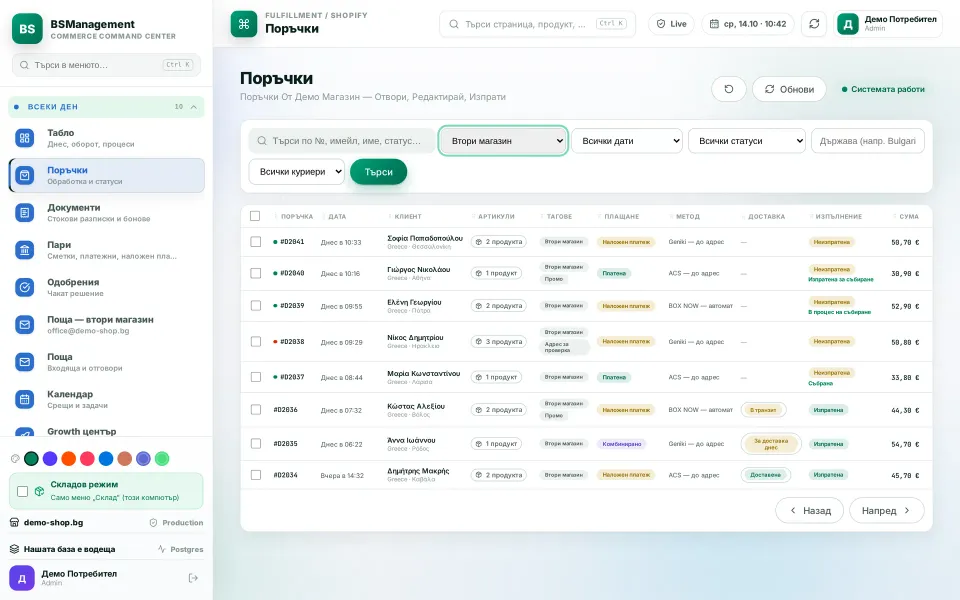Image resolution: width=960 pixels, height=600 pixels.
Task: Click the top Търси страница search field
Action: [538, 24]
